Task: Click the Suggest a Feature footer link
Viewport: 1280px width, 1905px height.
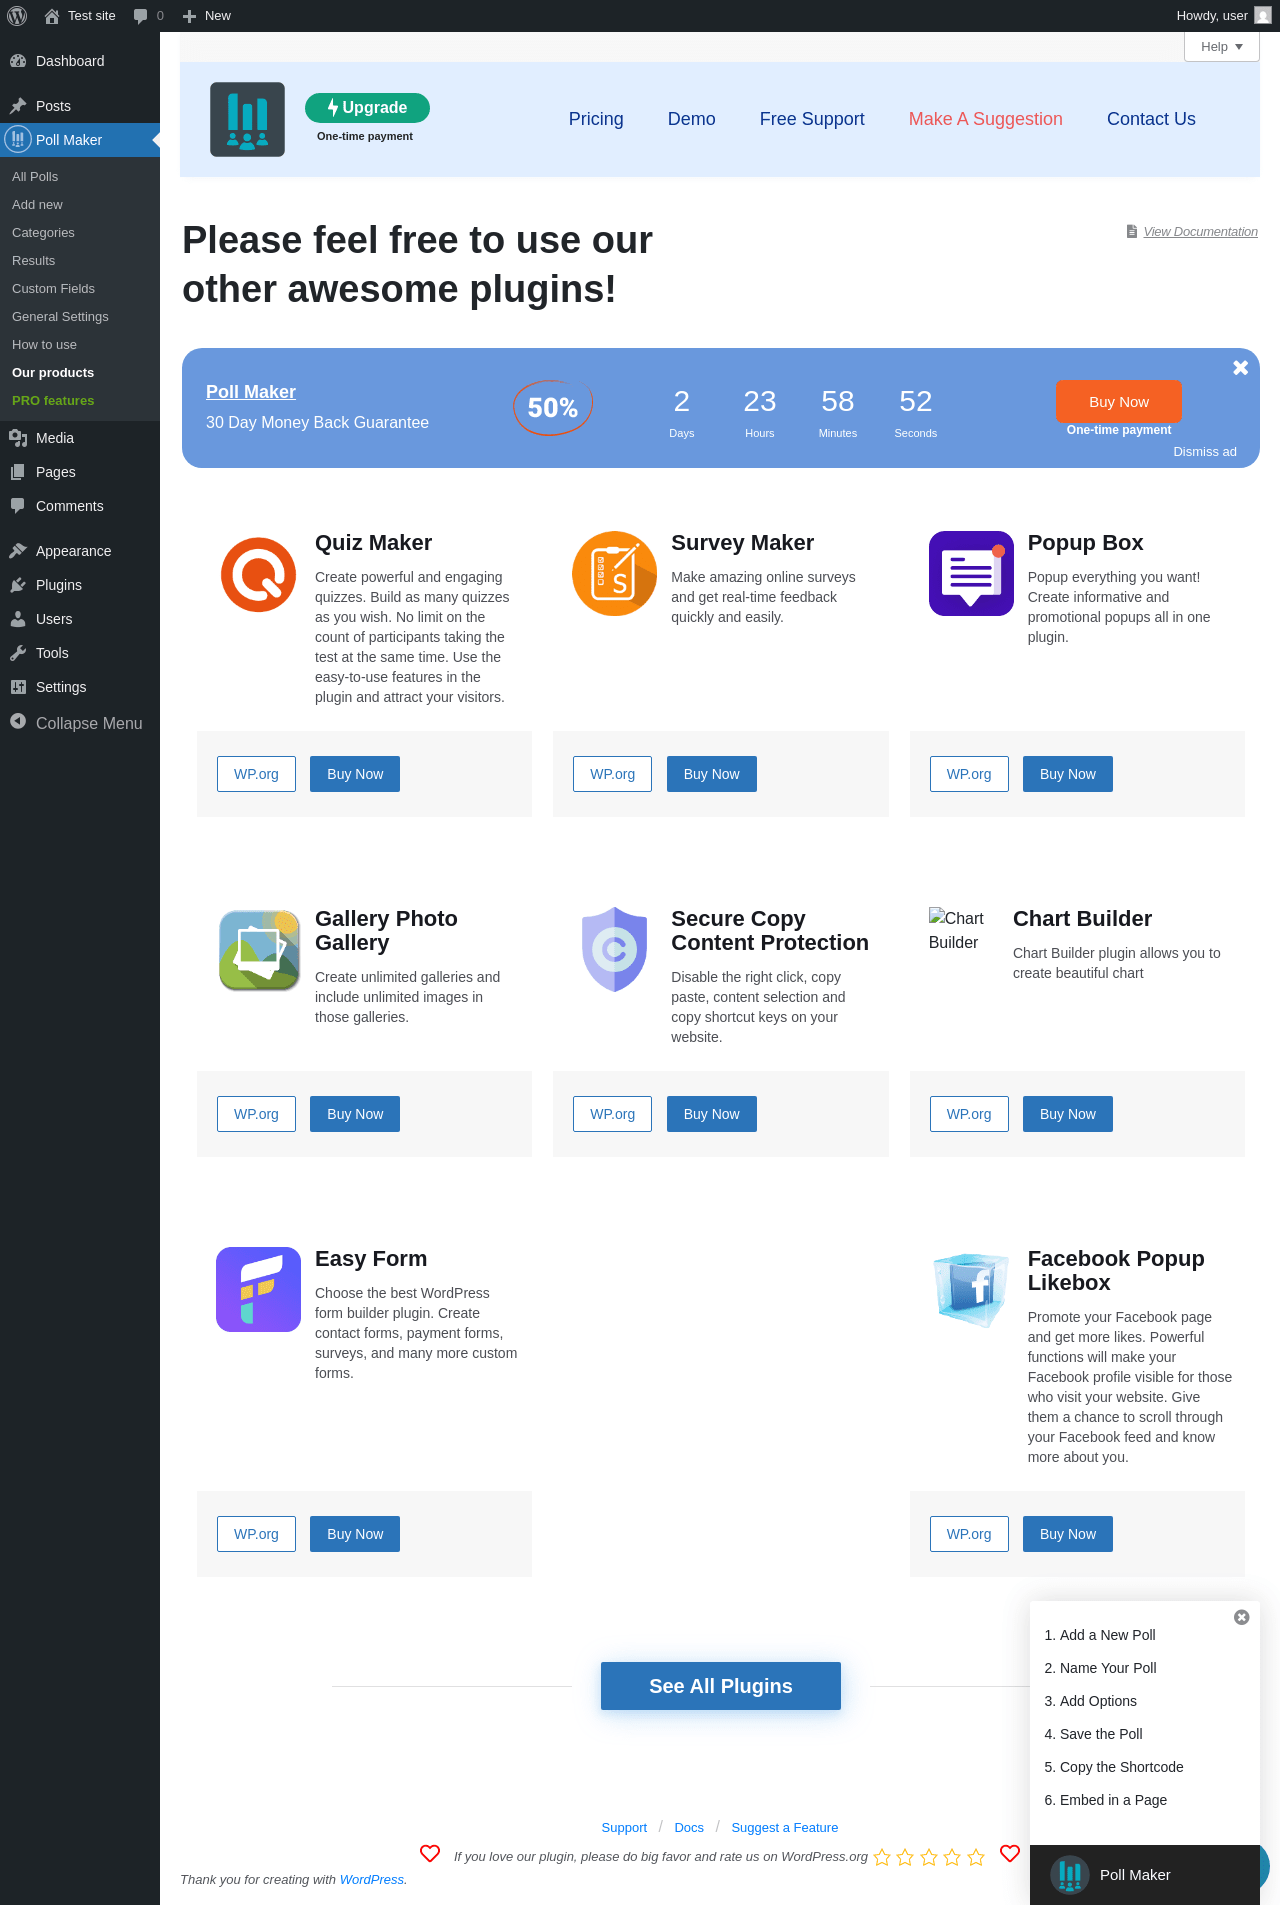Action: point(785,1828)
